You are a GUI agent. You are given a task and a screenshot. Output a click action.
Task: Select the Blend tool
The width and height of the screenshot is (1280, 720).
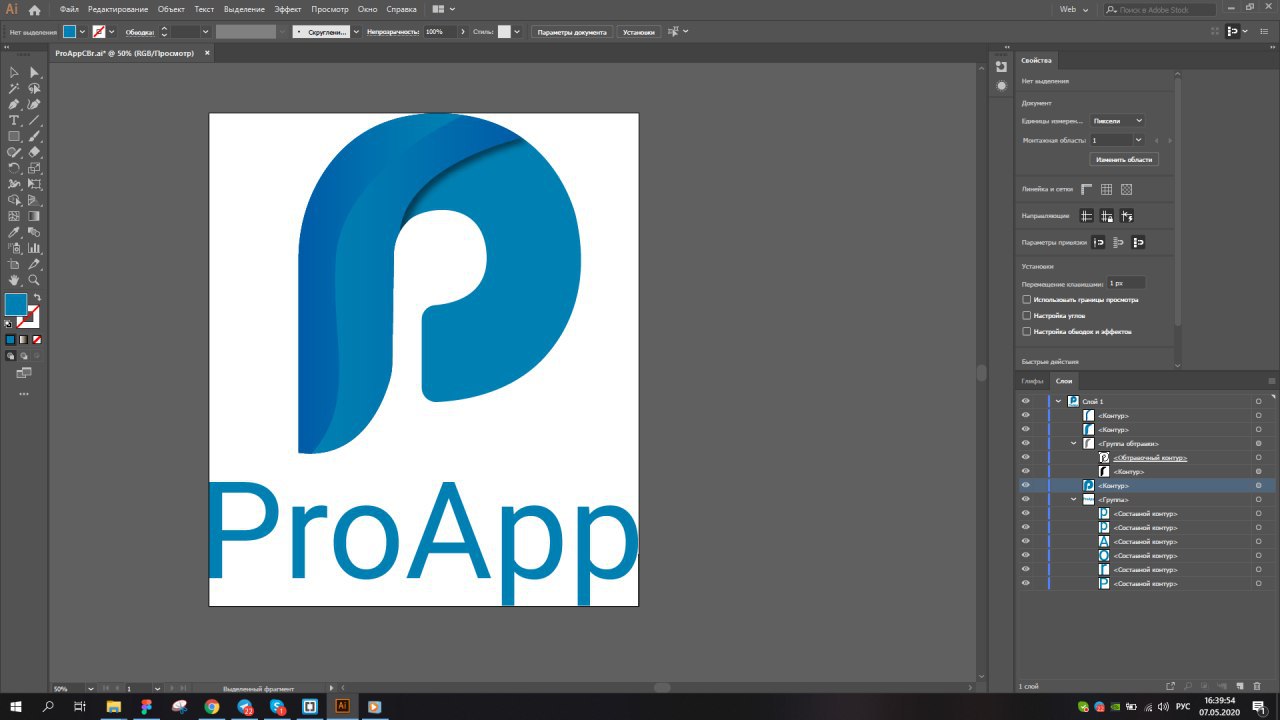tap(34, 232)
